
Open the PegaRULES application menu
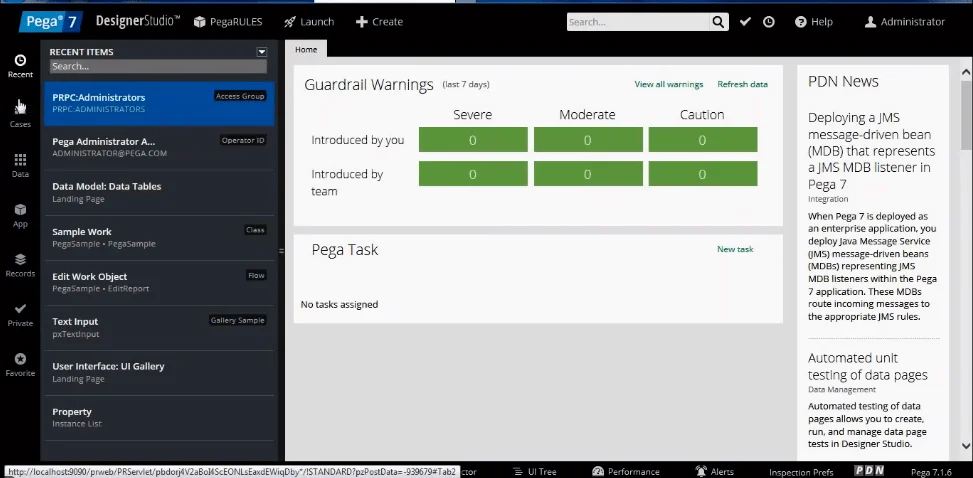coord(227,22)
